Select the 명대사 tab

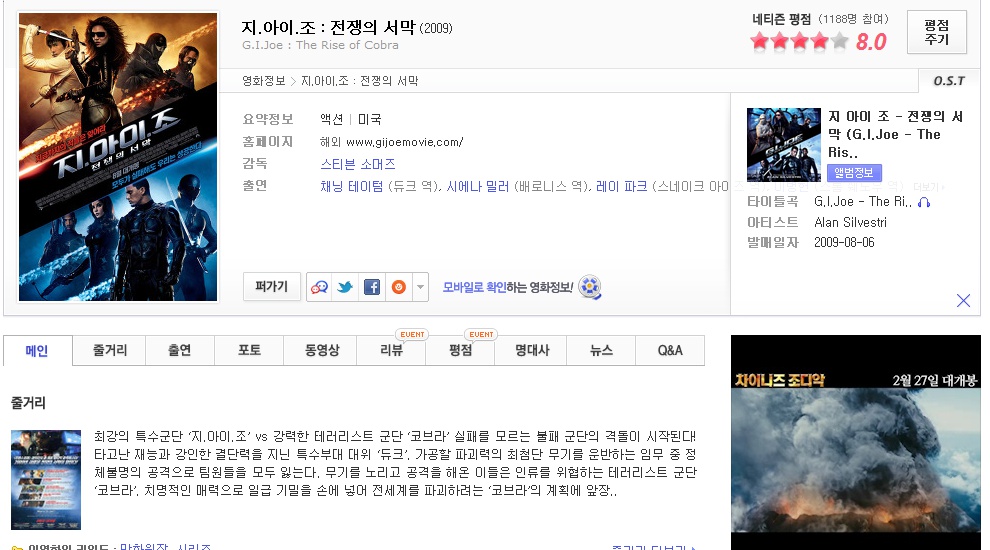coord(532,350)
